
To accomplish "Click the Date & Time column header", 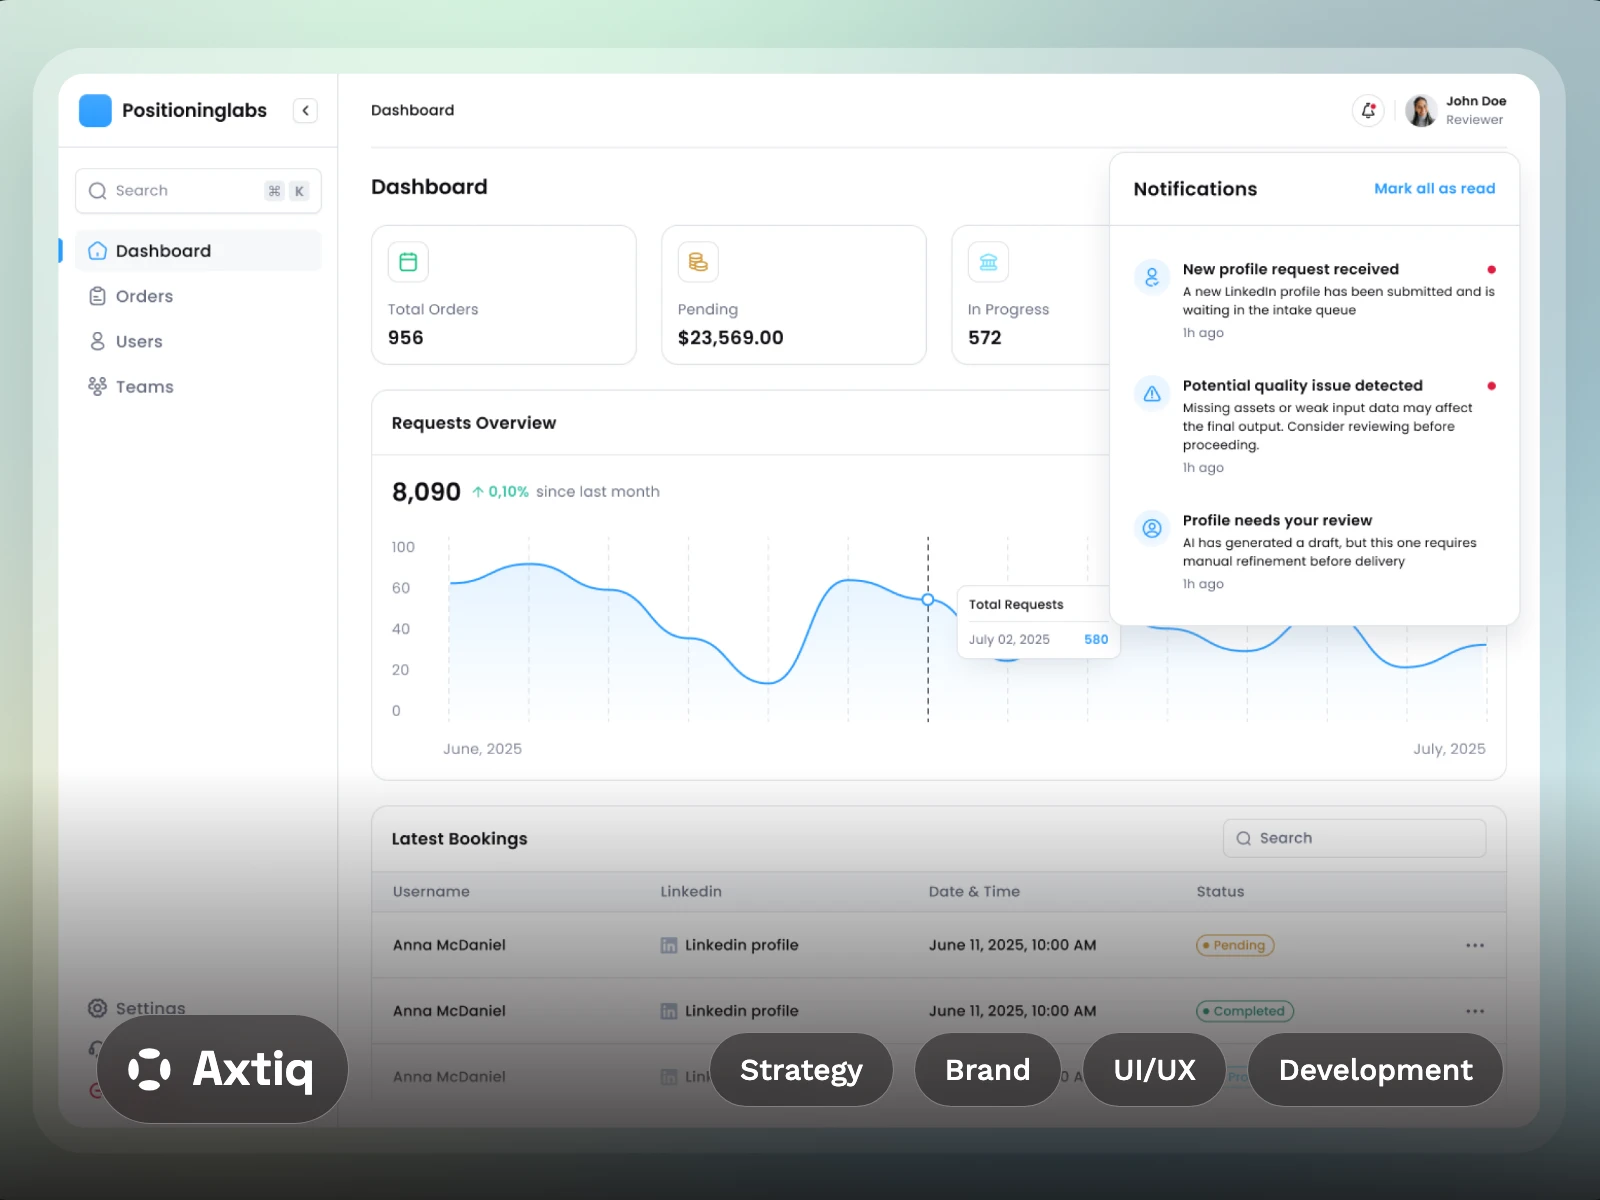I will tap(974, 891).
